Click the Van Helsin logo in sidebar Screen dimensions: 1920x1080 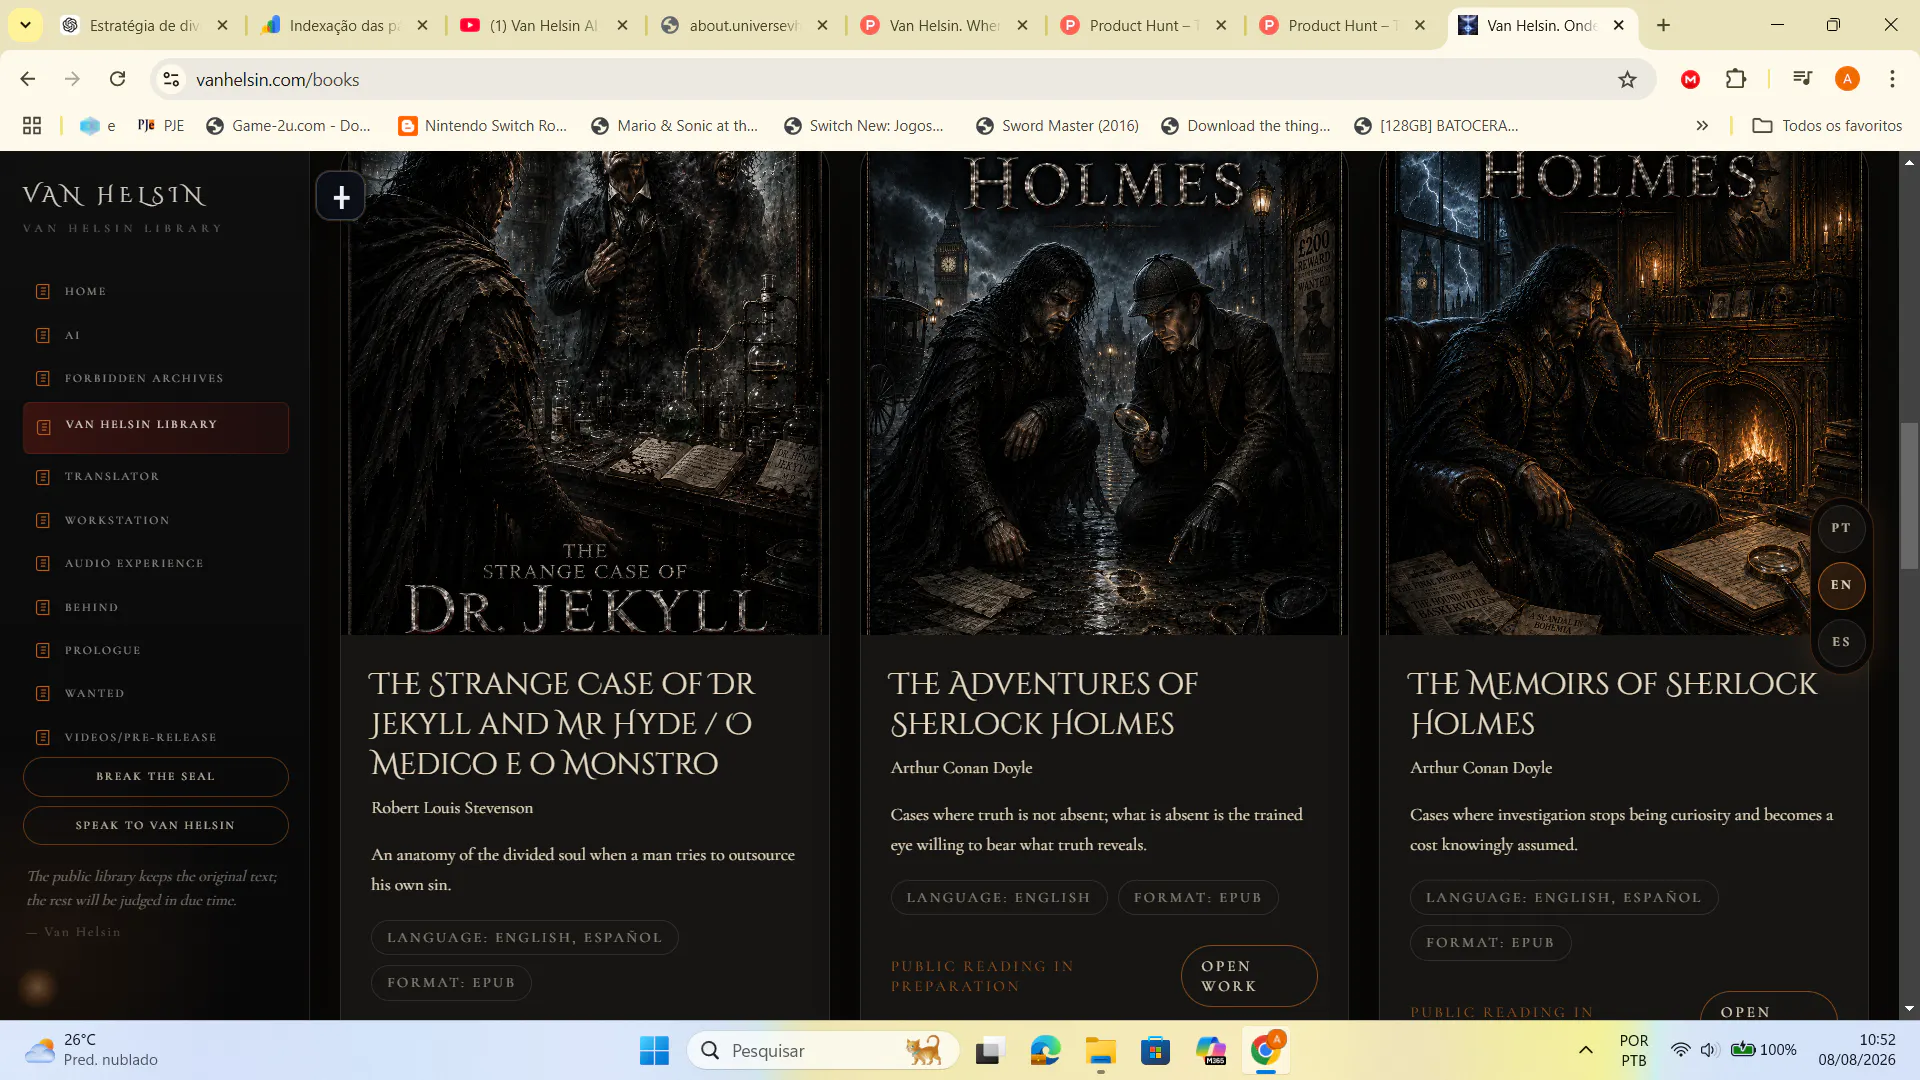114,196
